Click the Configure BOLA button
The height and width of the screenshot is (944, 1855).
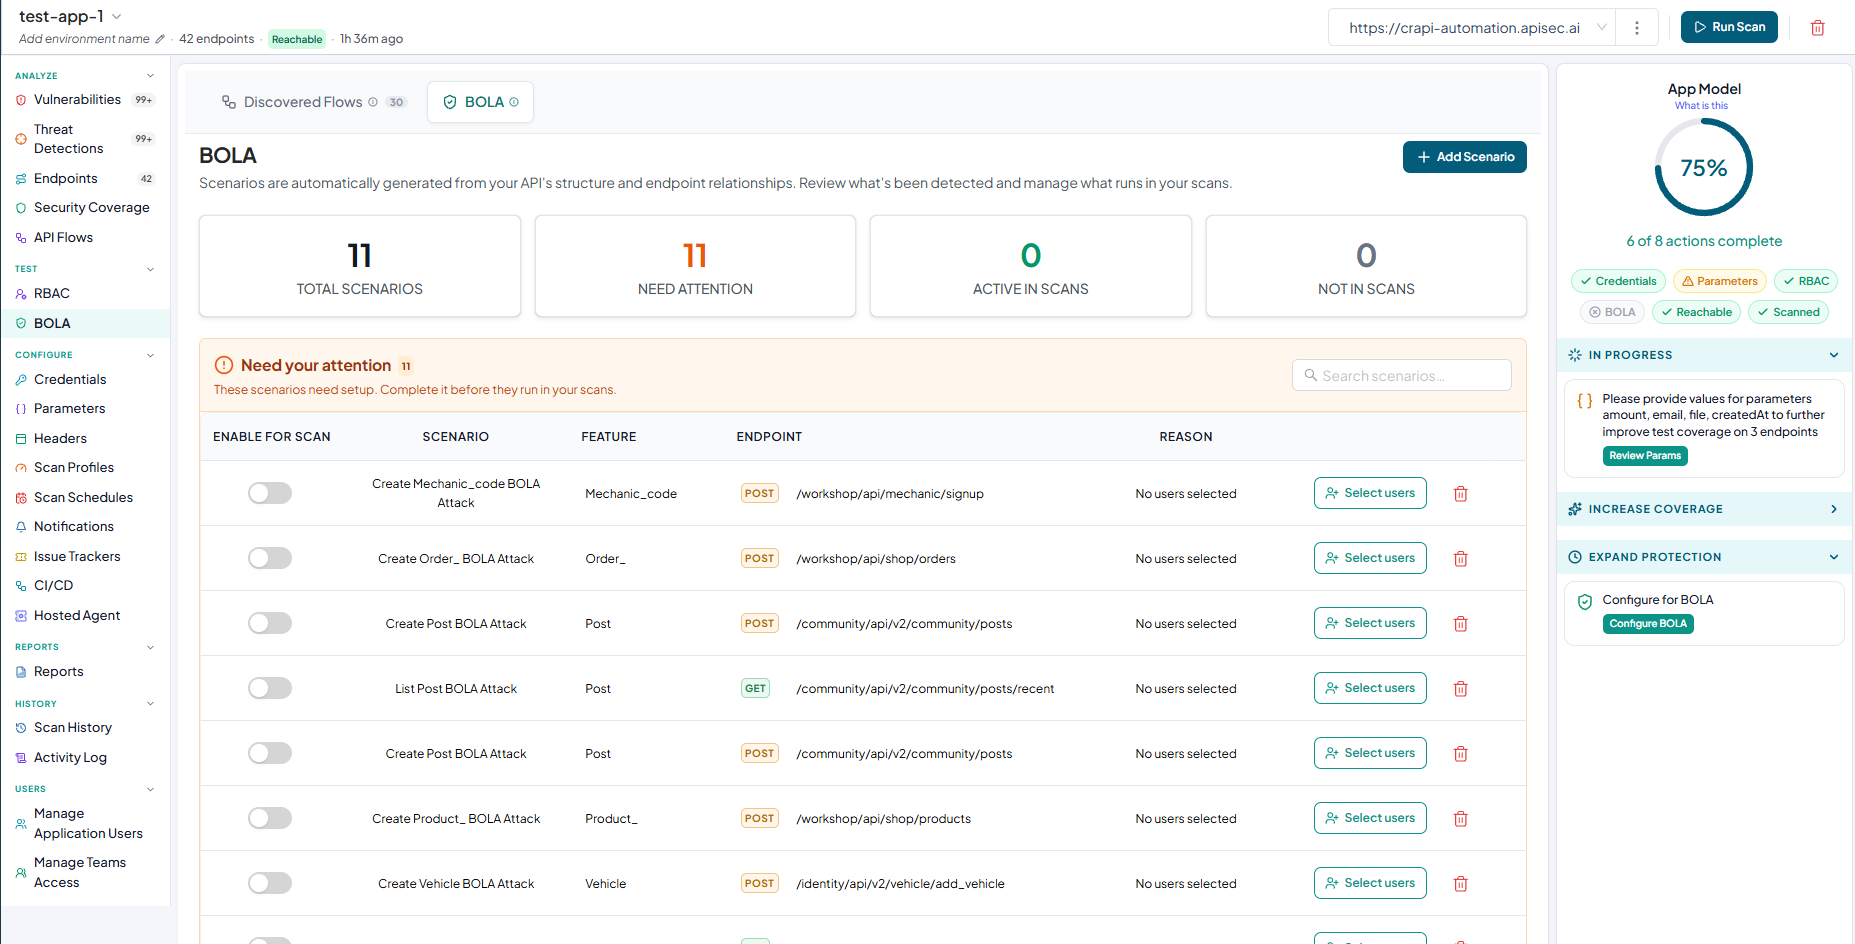(x=1648, y=624)
